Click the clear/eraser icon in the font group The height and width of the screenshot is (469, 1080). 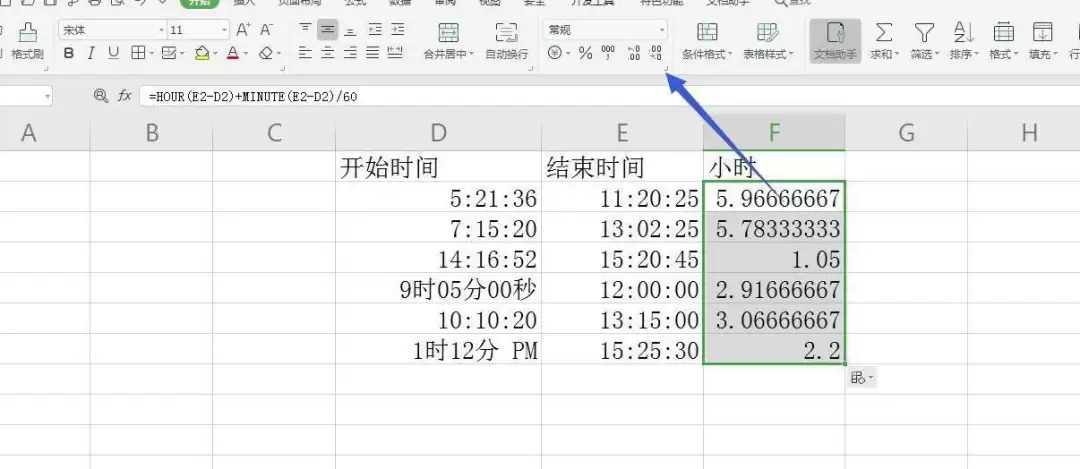[x=267, y=53]
